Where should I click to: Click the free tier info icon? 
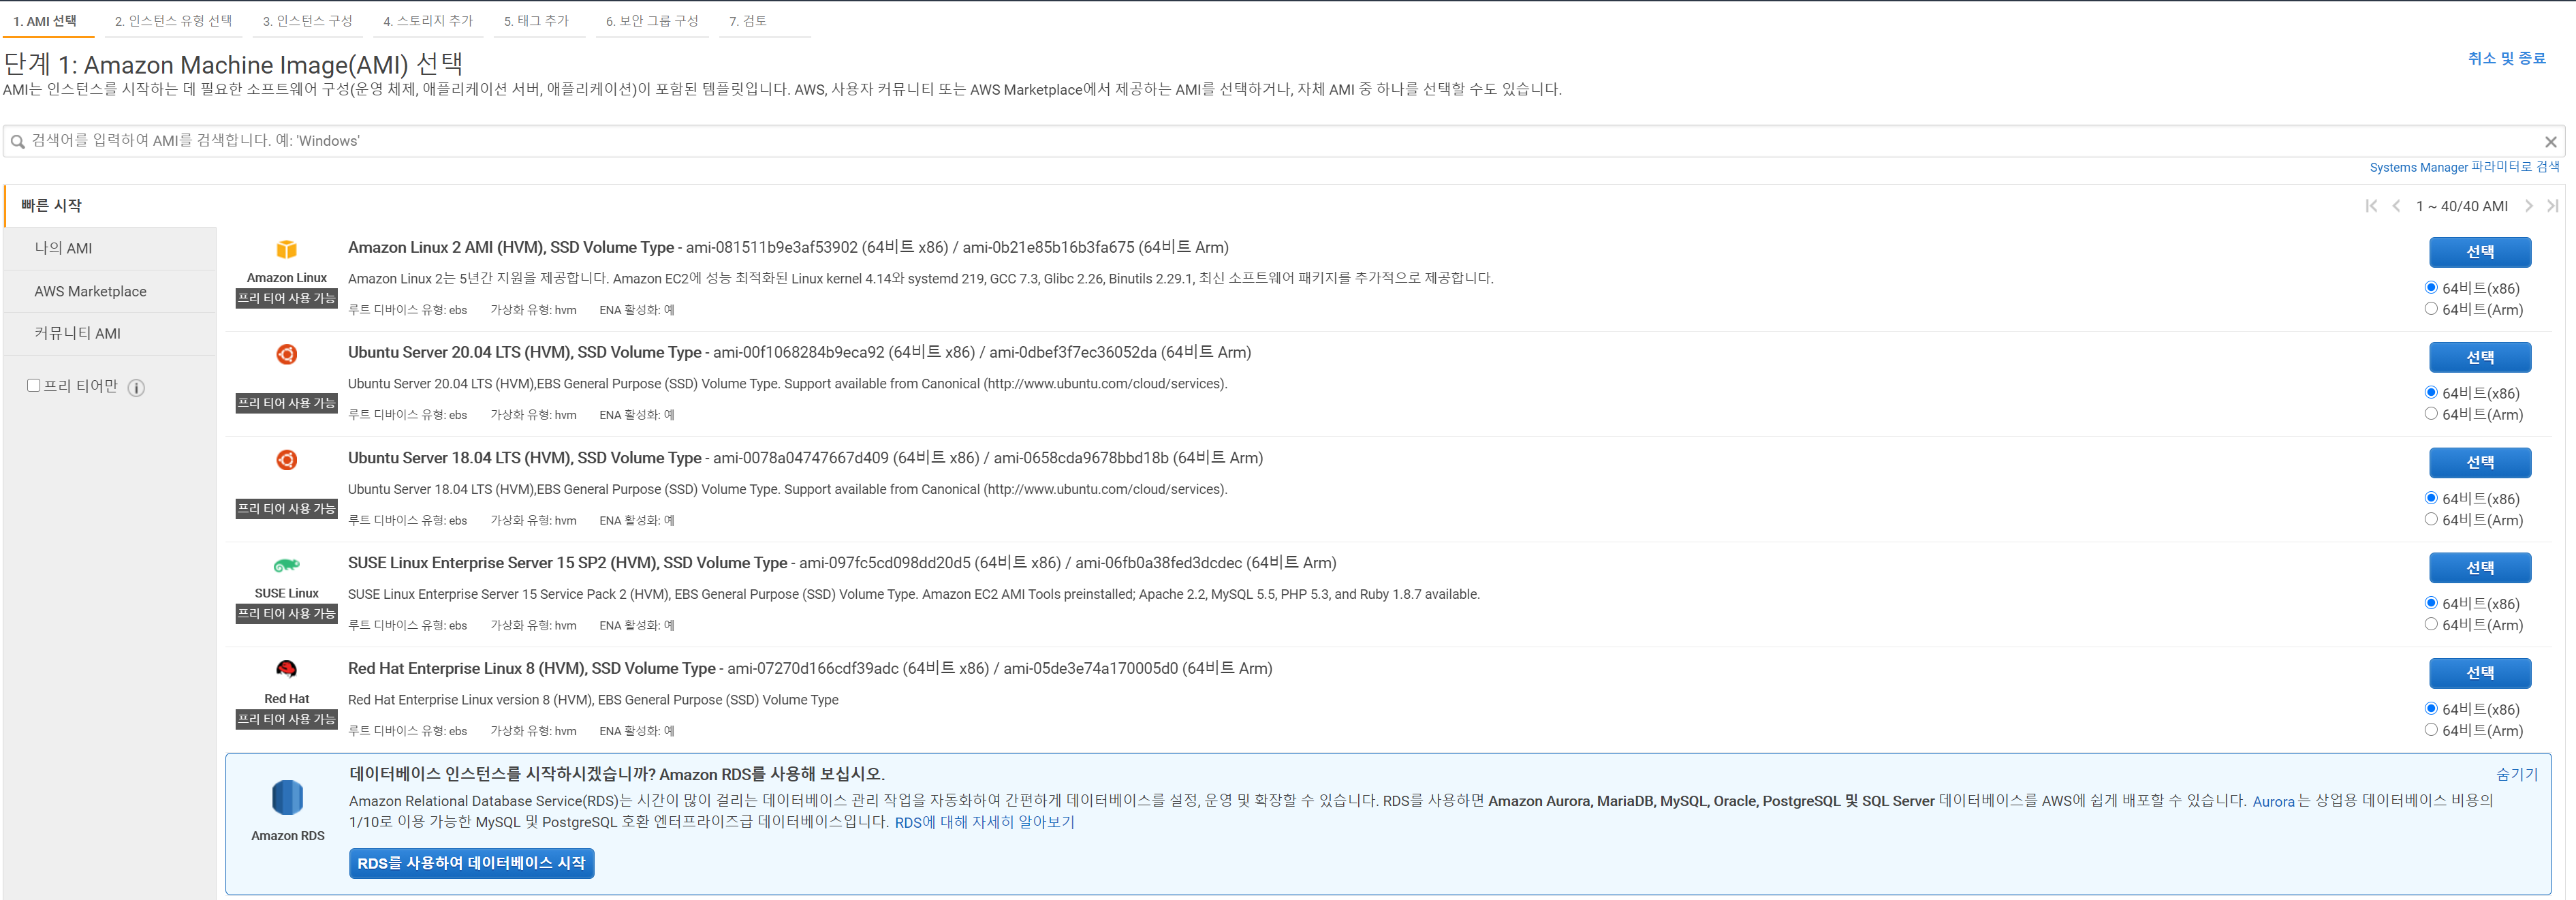137,388
